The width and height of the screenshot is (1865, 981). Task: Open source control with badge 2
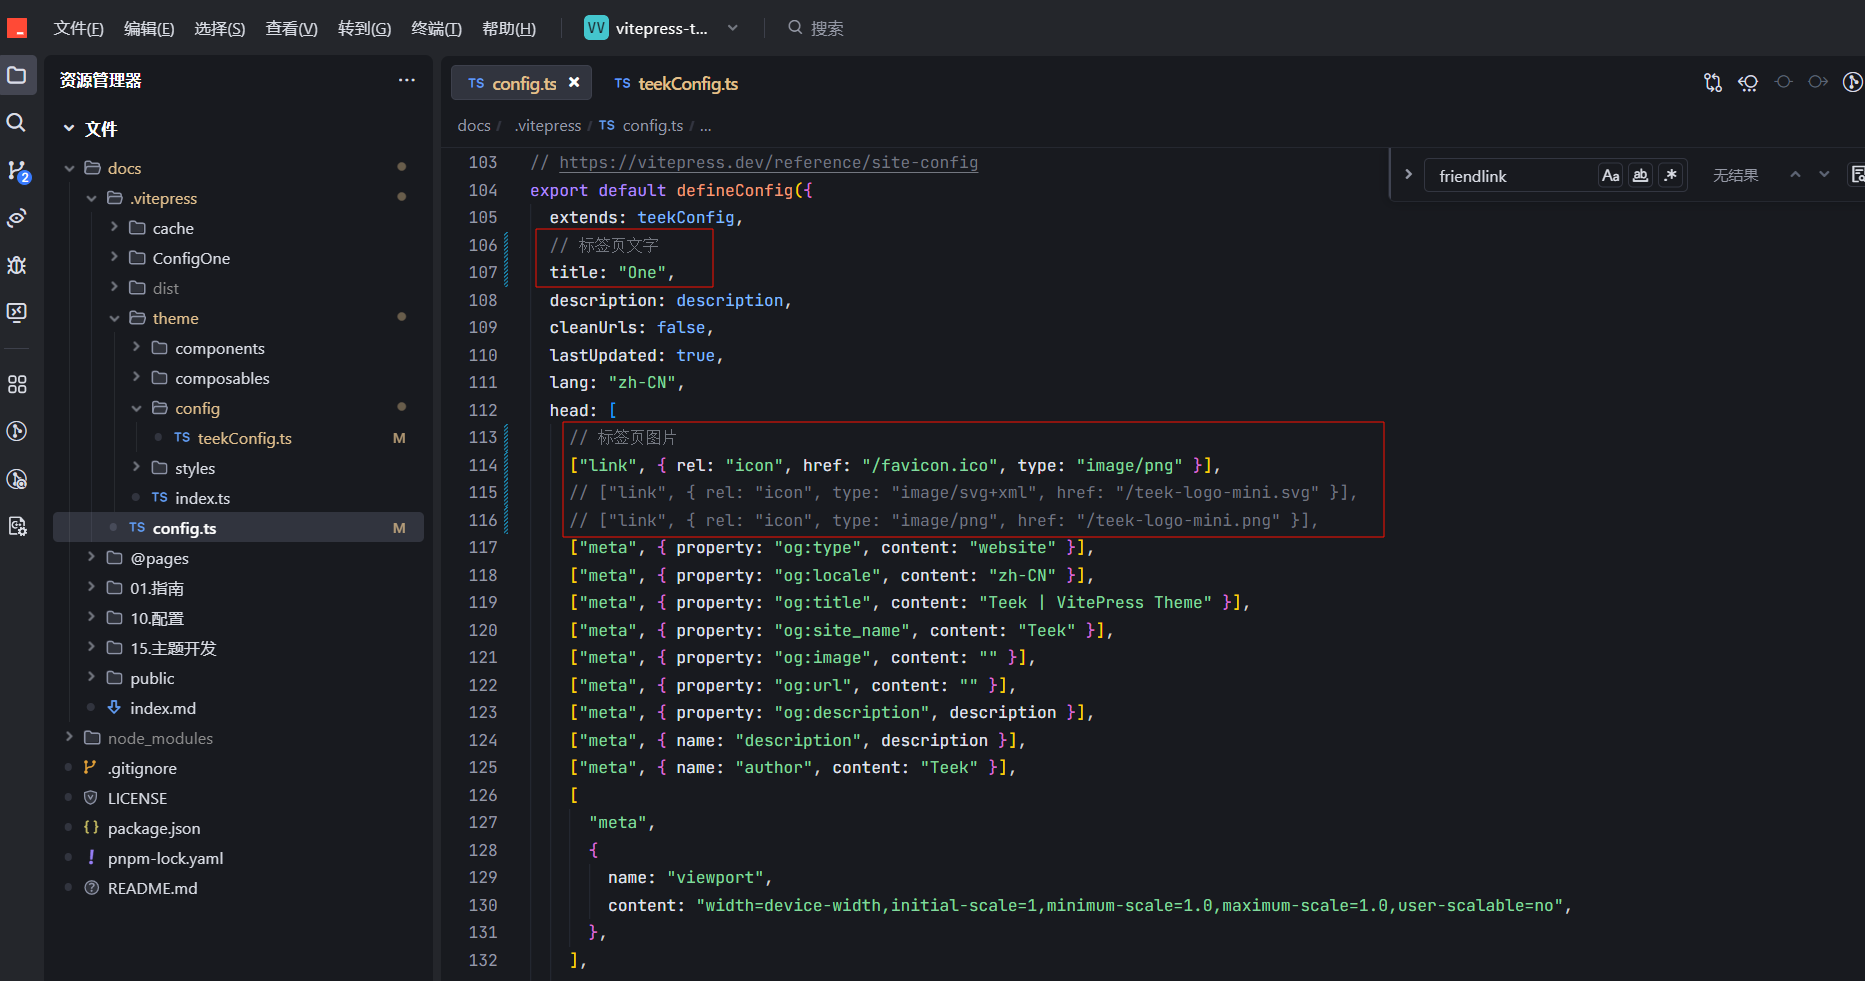[17, 171]
